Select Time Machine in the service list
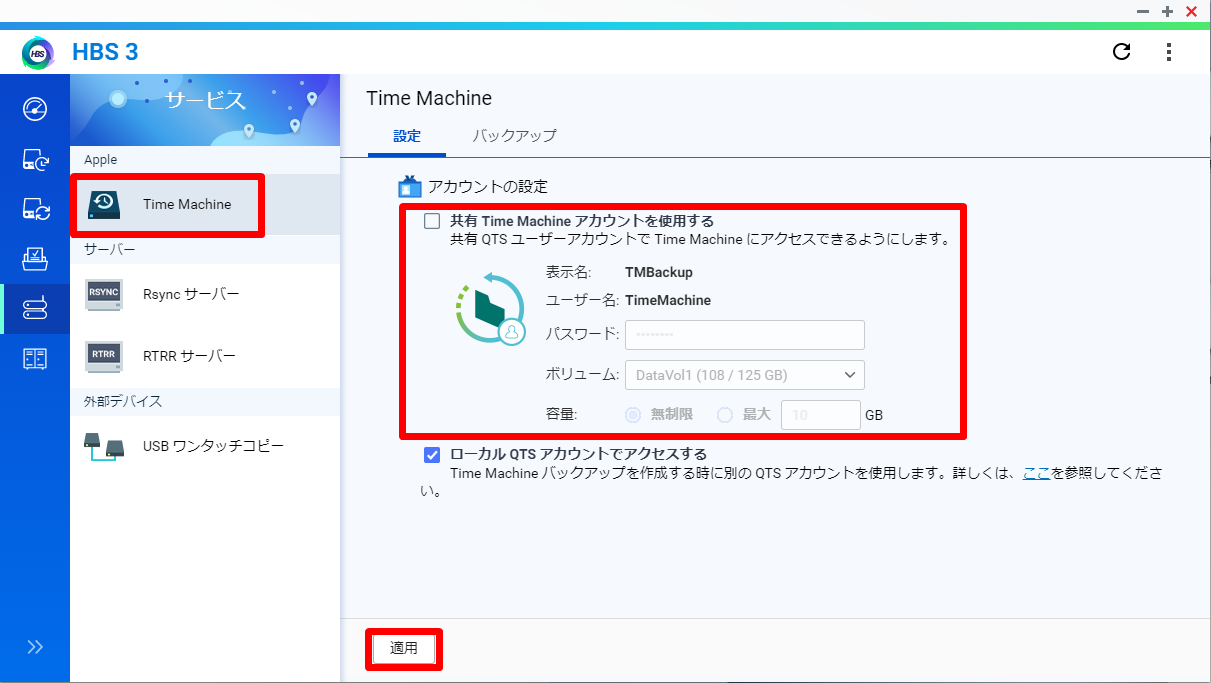 (205, 204)
